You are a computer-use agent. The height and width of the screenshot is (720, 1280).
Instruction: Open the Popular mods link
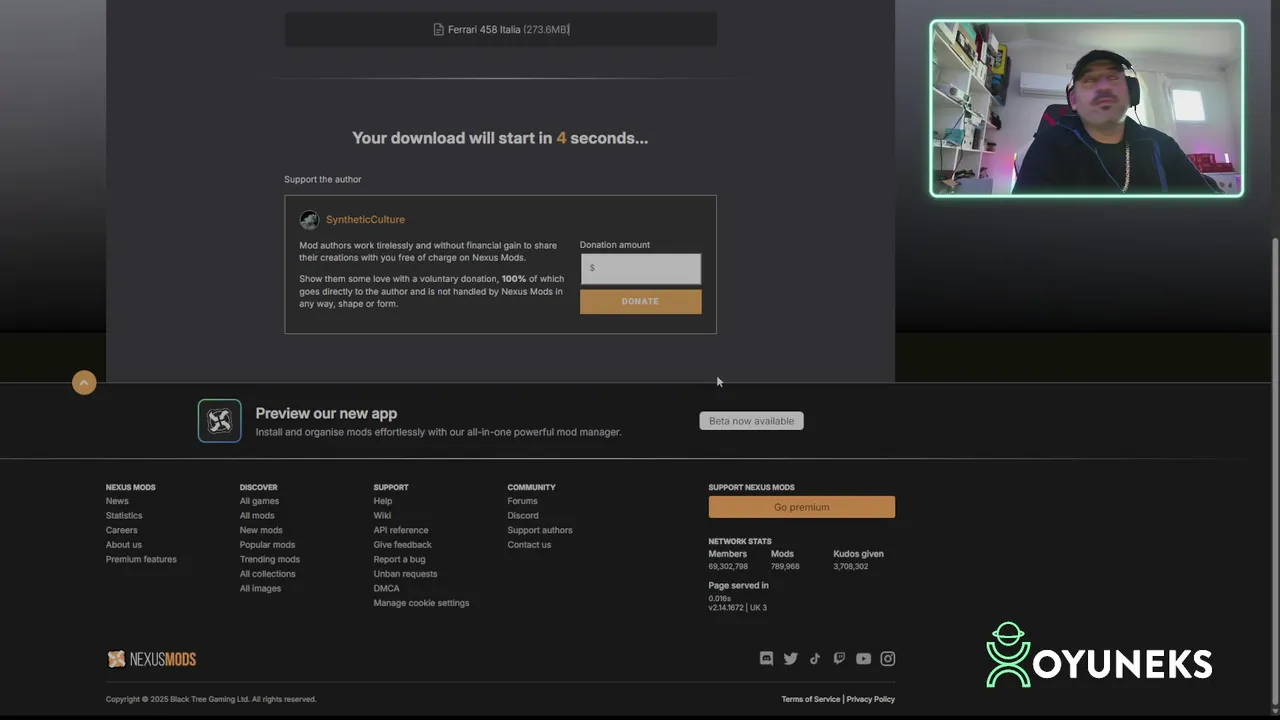tap(267, 545)
